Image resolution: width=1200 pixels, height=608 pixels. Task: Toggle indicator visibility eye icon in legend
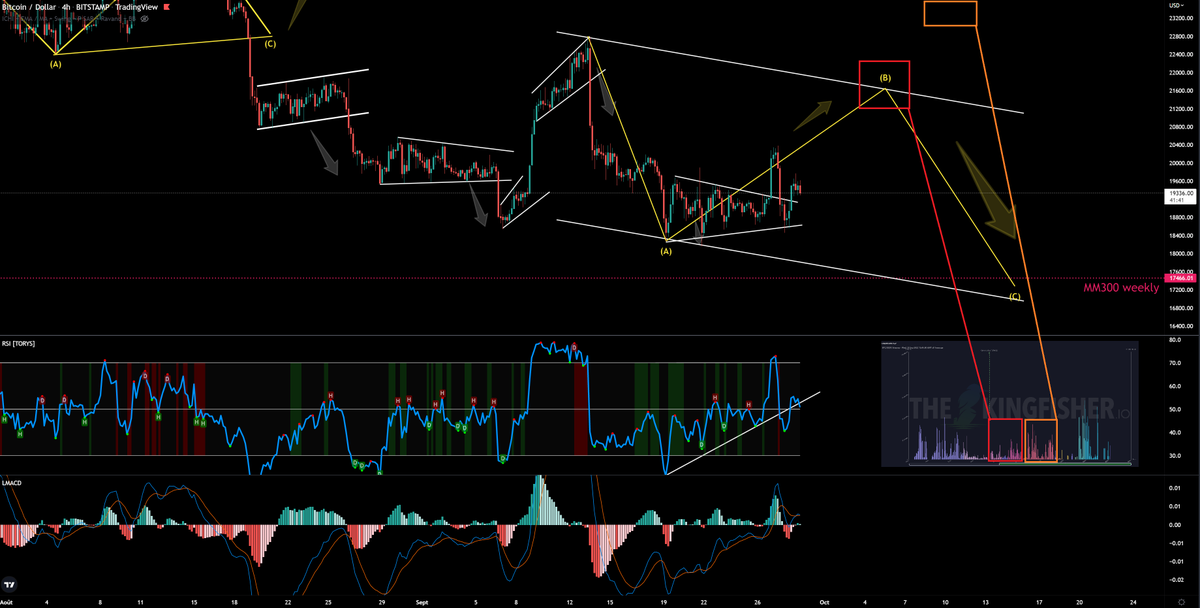[x=145, y=19]
